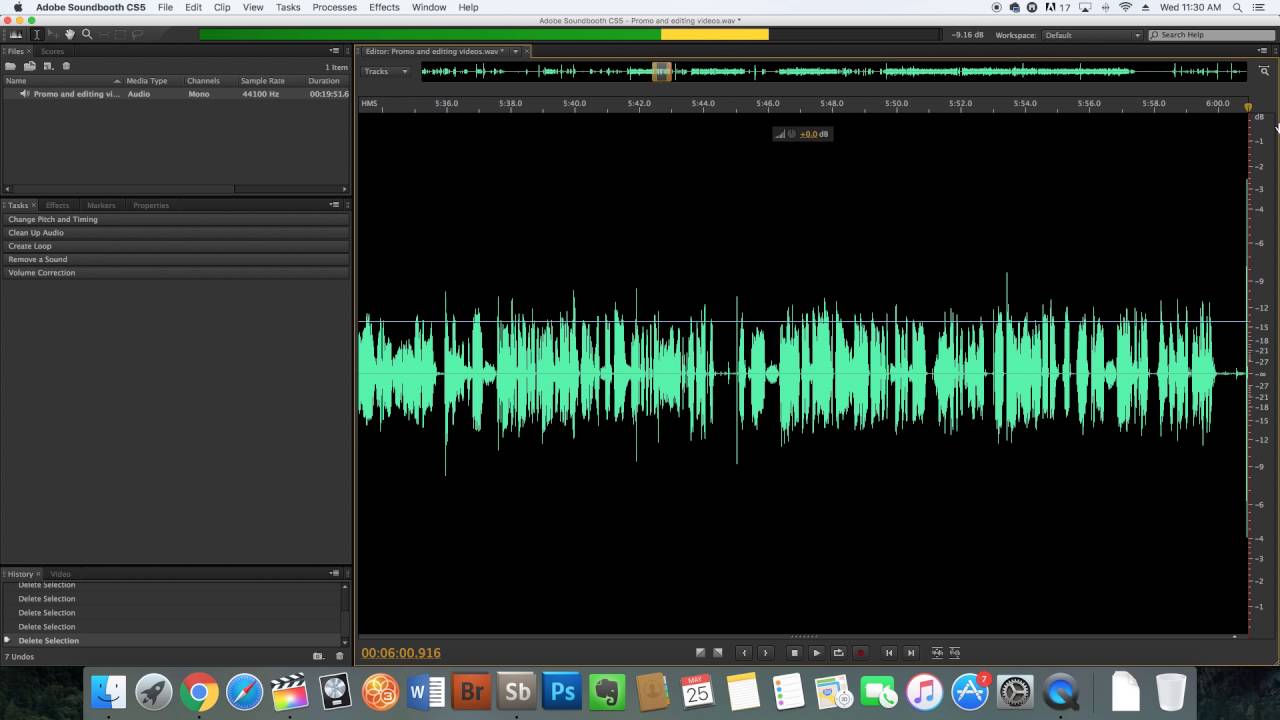Screen dimensions: 1280x720
Task: Click the Stop playback button
Action: [x=794, y=653]
